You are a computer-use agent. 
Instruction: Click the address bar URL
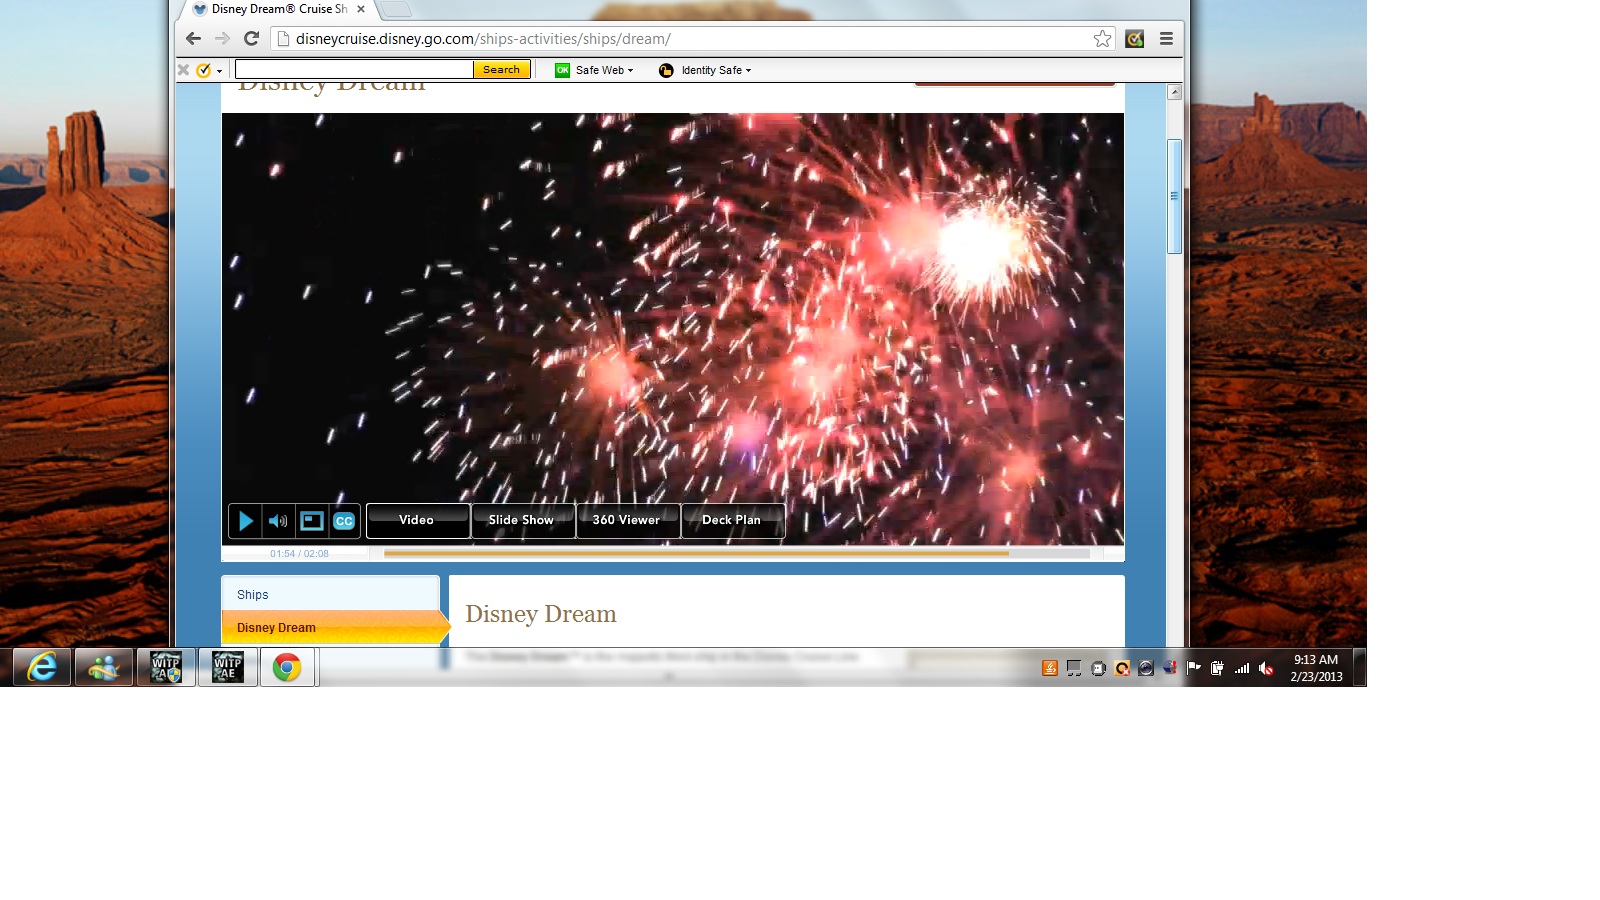point(483,39)
